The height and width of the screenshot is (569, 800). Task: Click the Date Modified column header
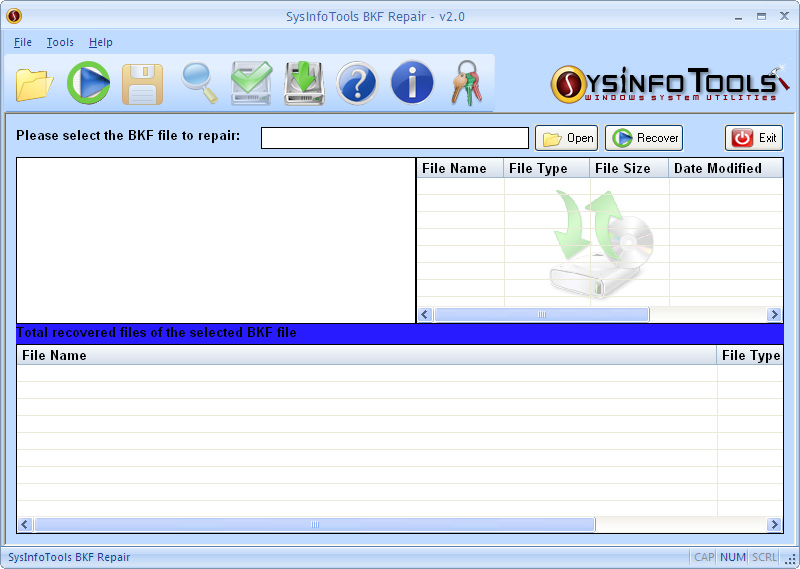726,168
